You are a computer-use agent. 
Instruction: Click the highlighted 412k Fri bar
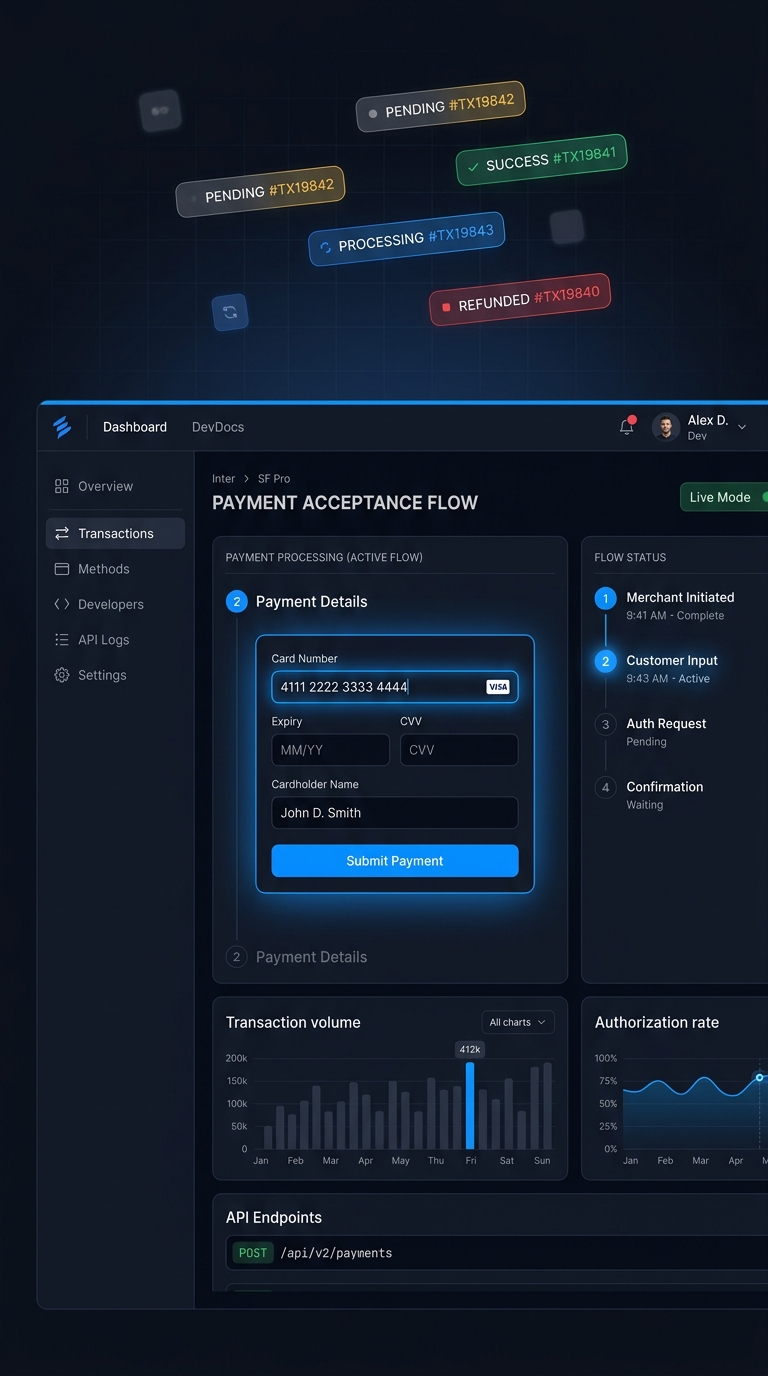tap(470, 1105)
